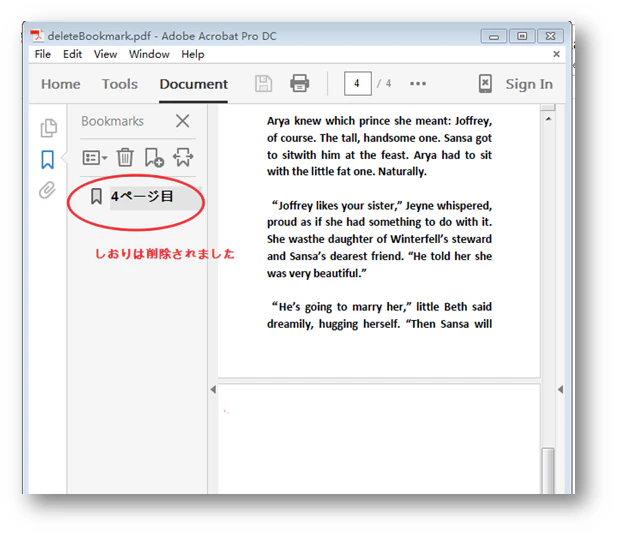The image size is (617, 536).
Task: Open the Edit menu
Action: click(72, 54)
